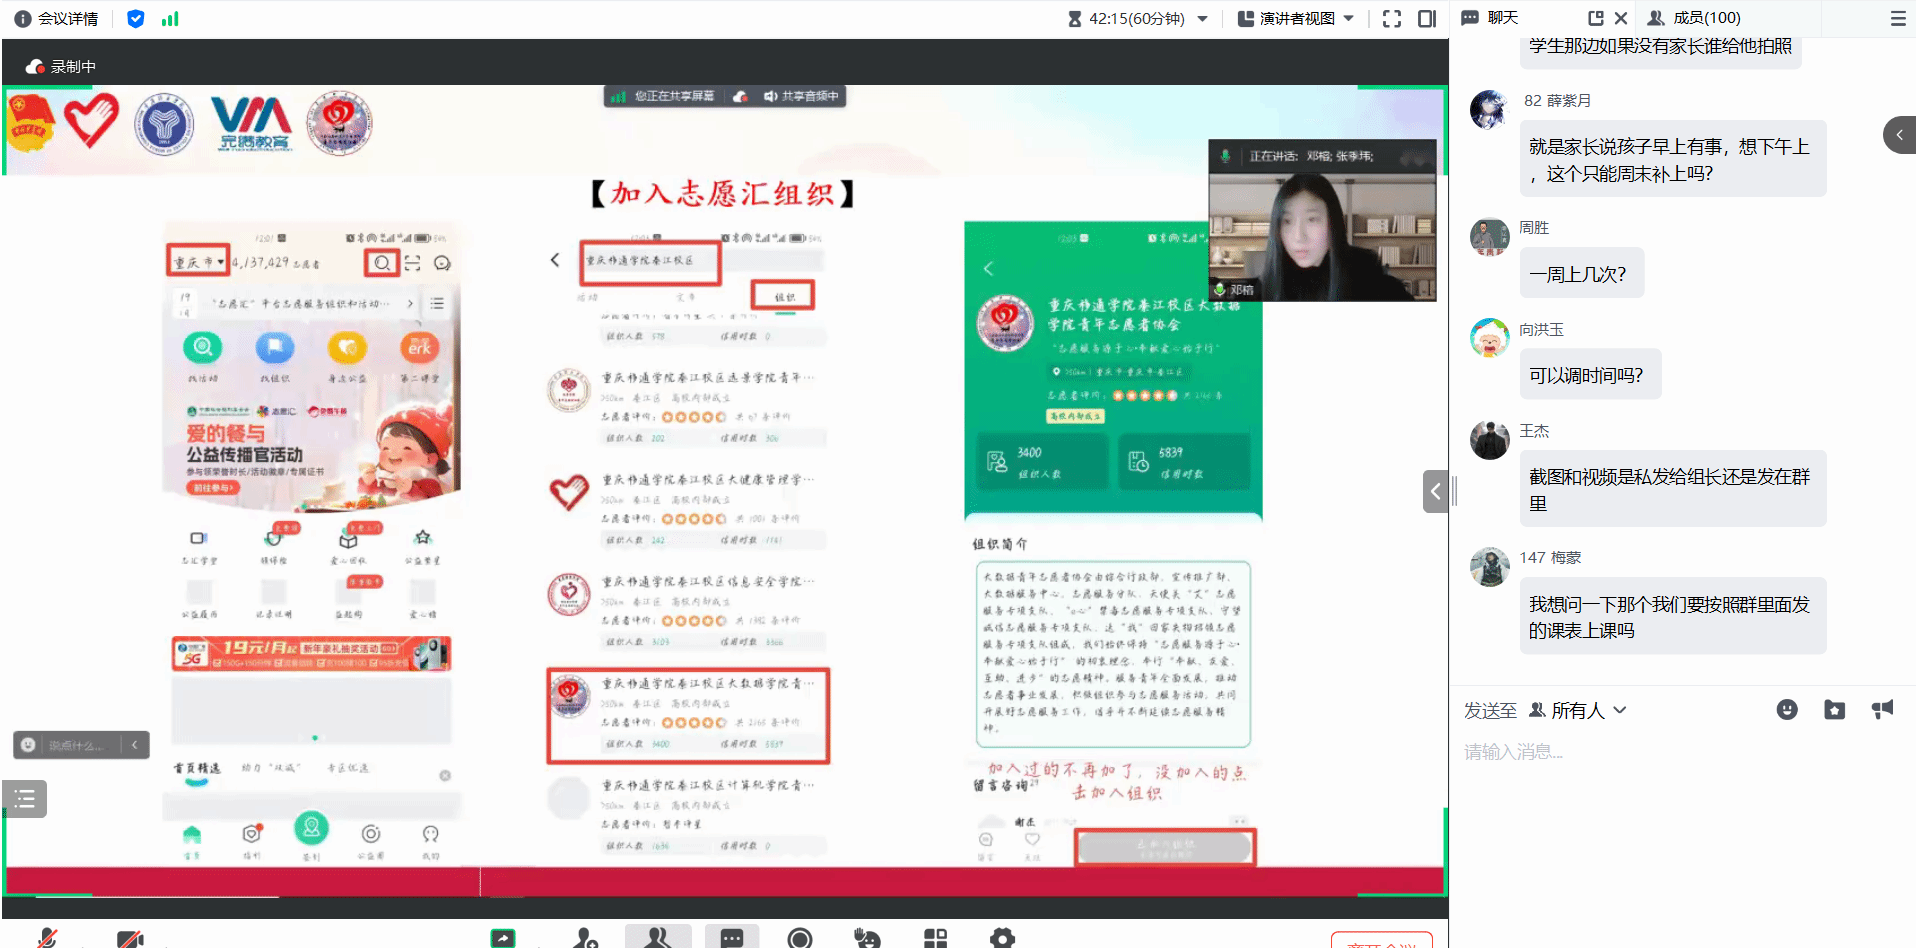1916x948 pixels.
Task: Open the emoji picker in chat
Action: (x=1787, y=710)
